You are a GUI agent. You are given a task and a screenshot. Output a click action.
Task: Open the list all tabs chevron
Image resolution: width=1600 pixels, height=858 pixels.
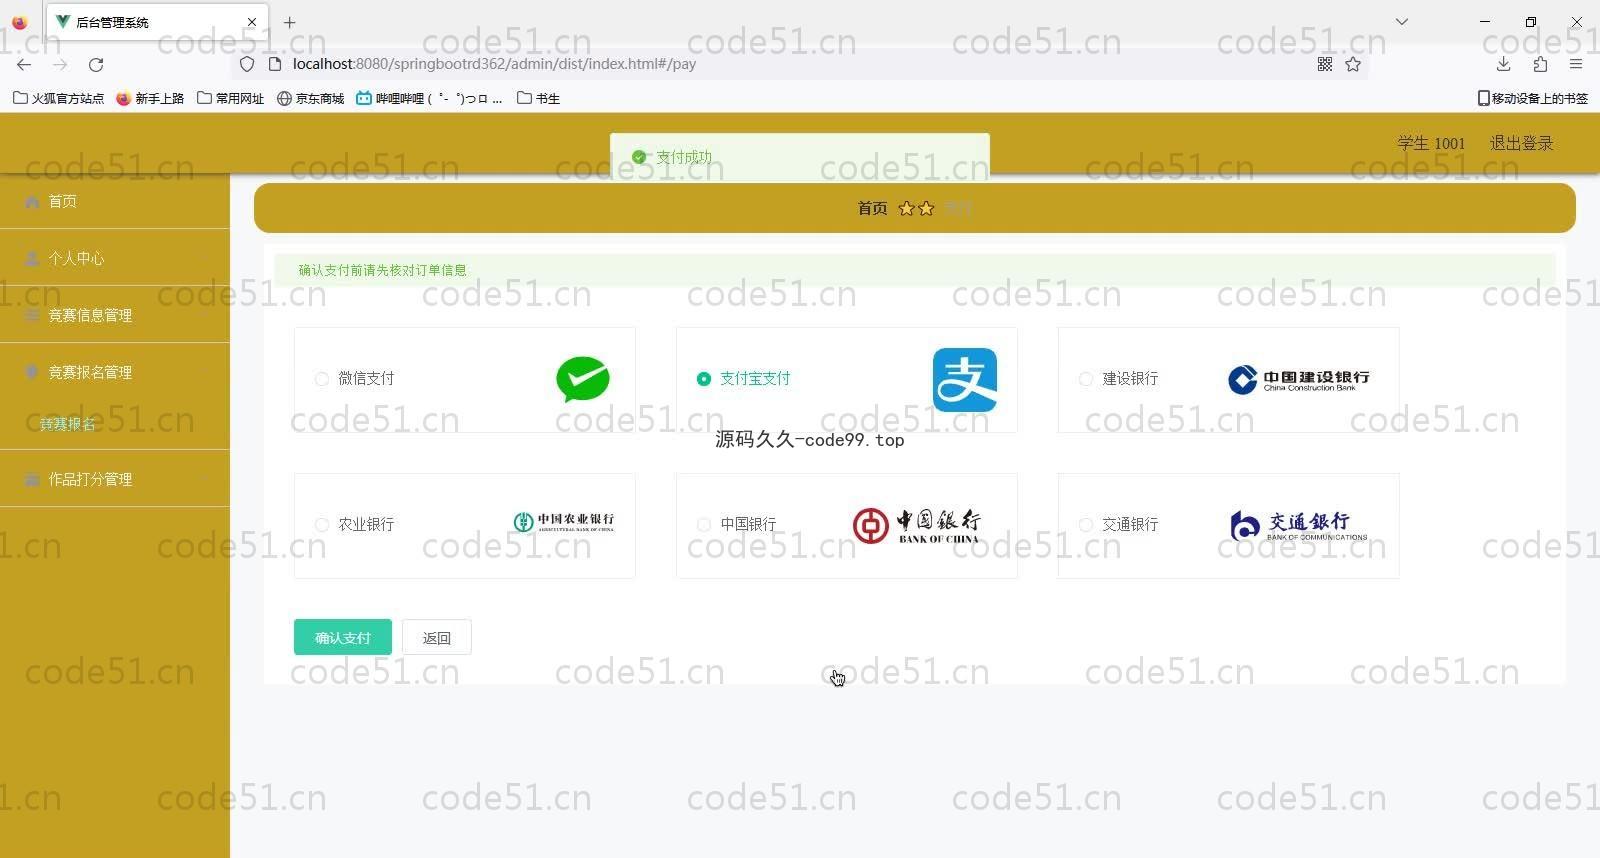(1402, 22)
